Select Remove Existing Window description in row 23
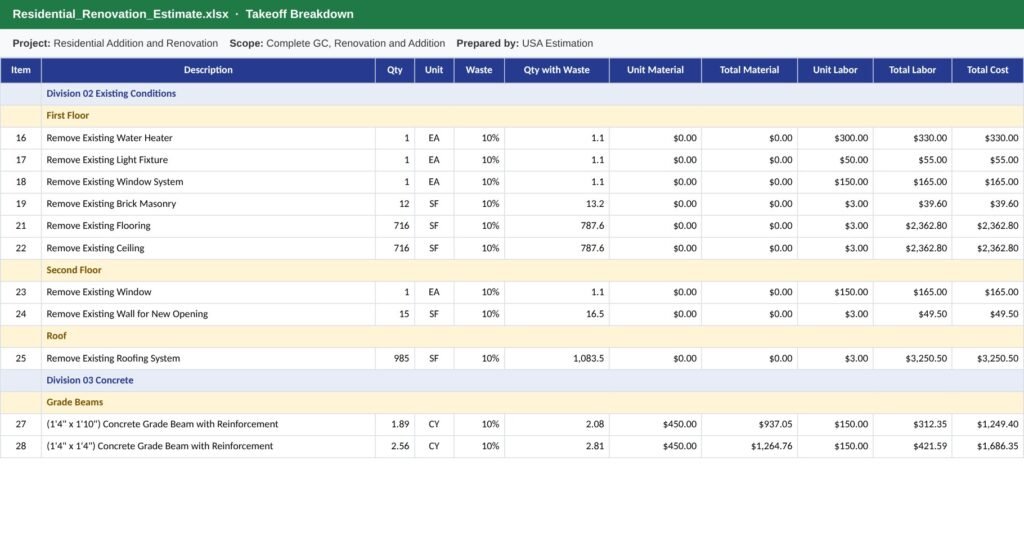1024x551 pixels. click(x=208, y=292)
